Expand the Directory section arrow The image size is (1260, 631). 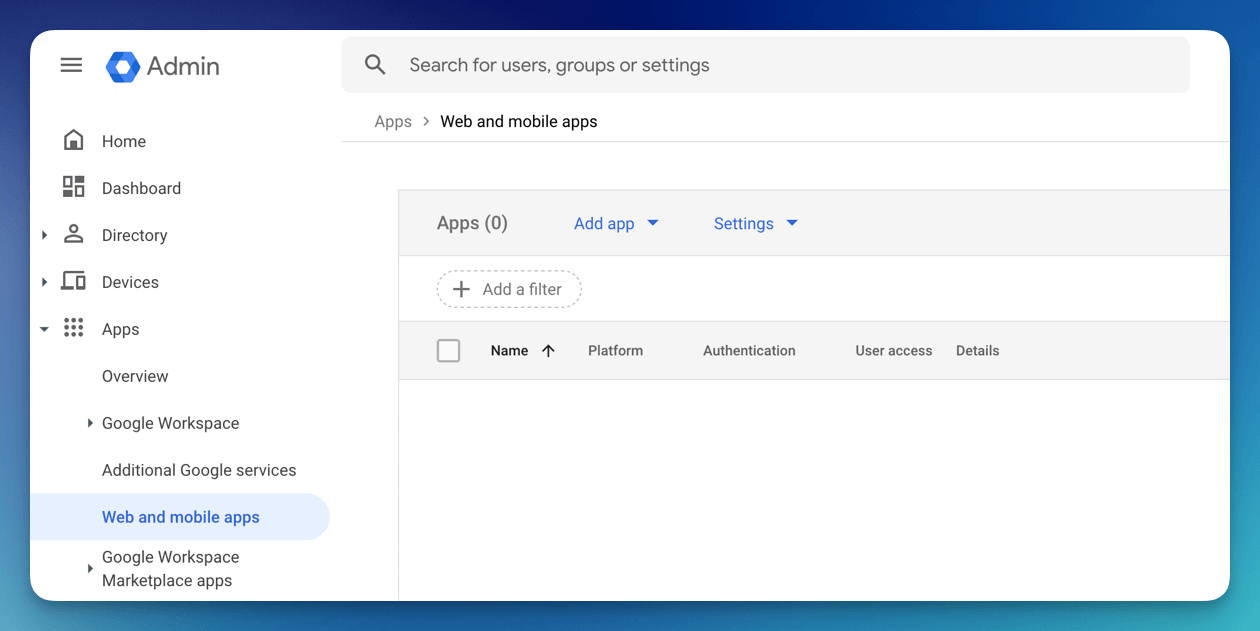tap(44, 235)
